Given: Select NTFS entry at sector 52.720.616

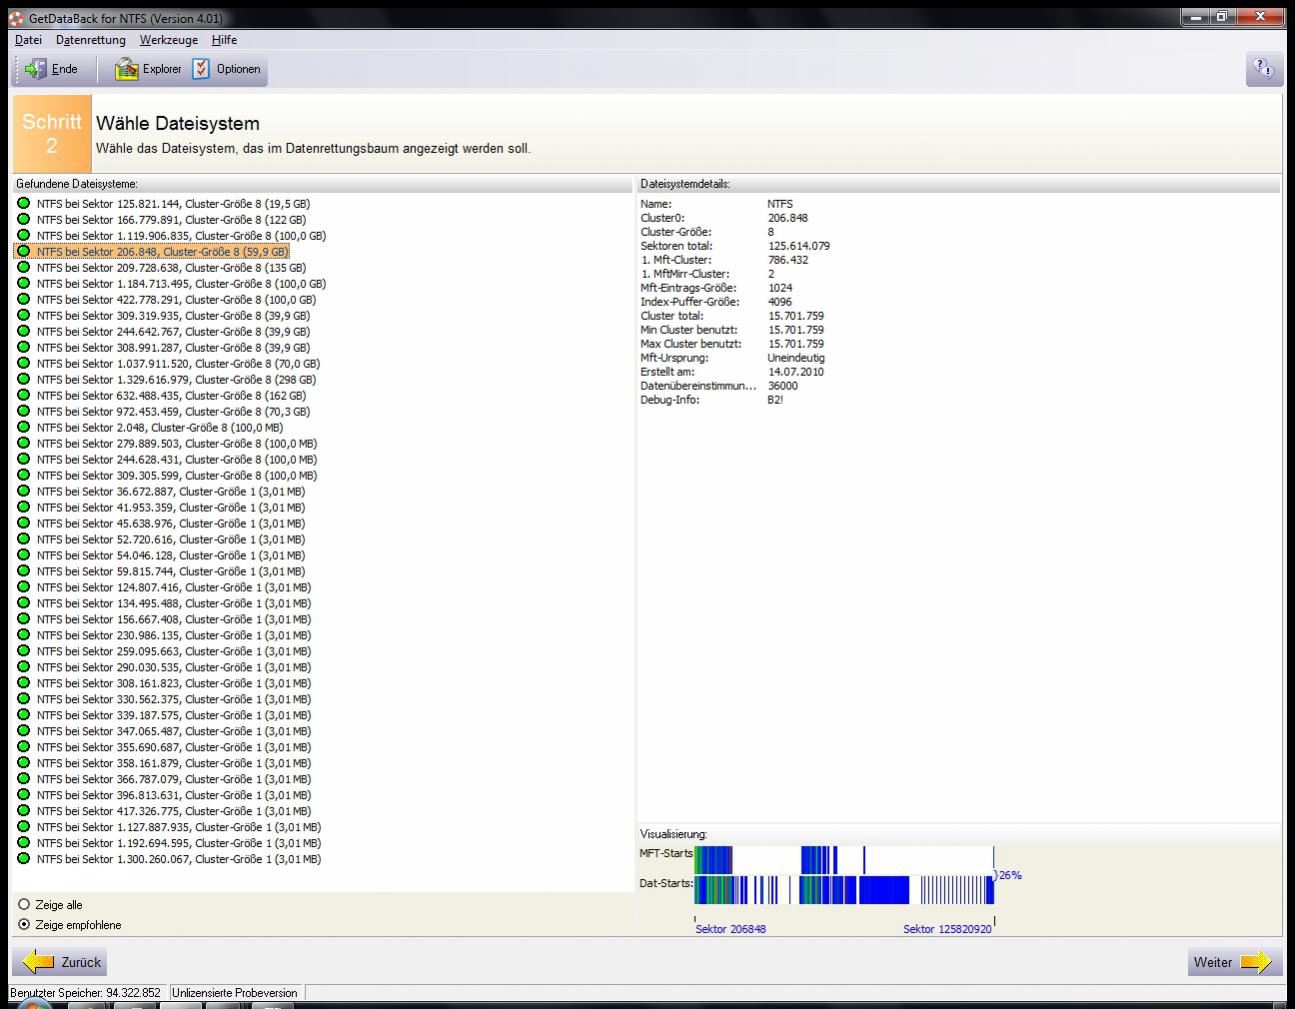Looking at the screenshot, I should pos(171,539).
